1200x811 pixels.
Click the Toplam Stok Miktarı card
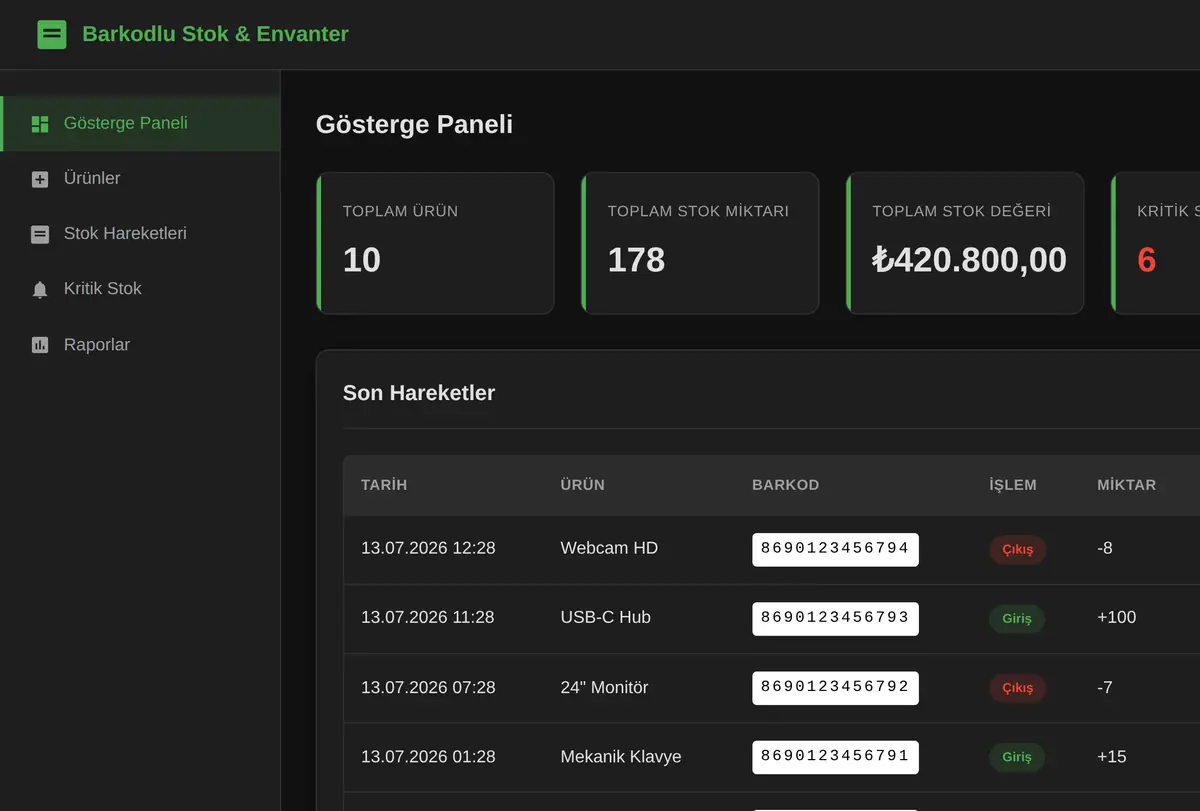coord(700,243)
